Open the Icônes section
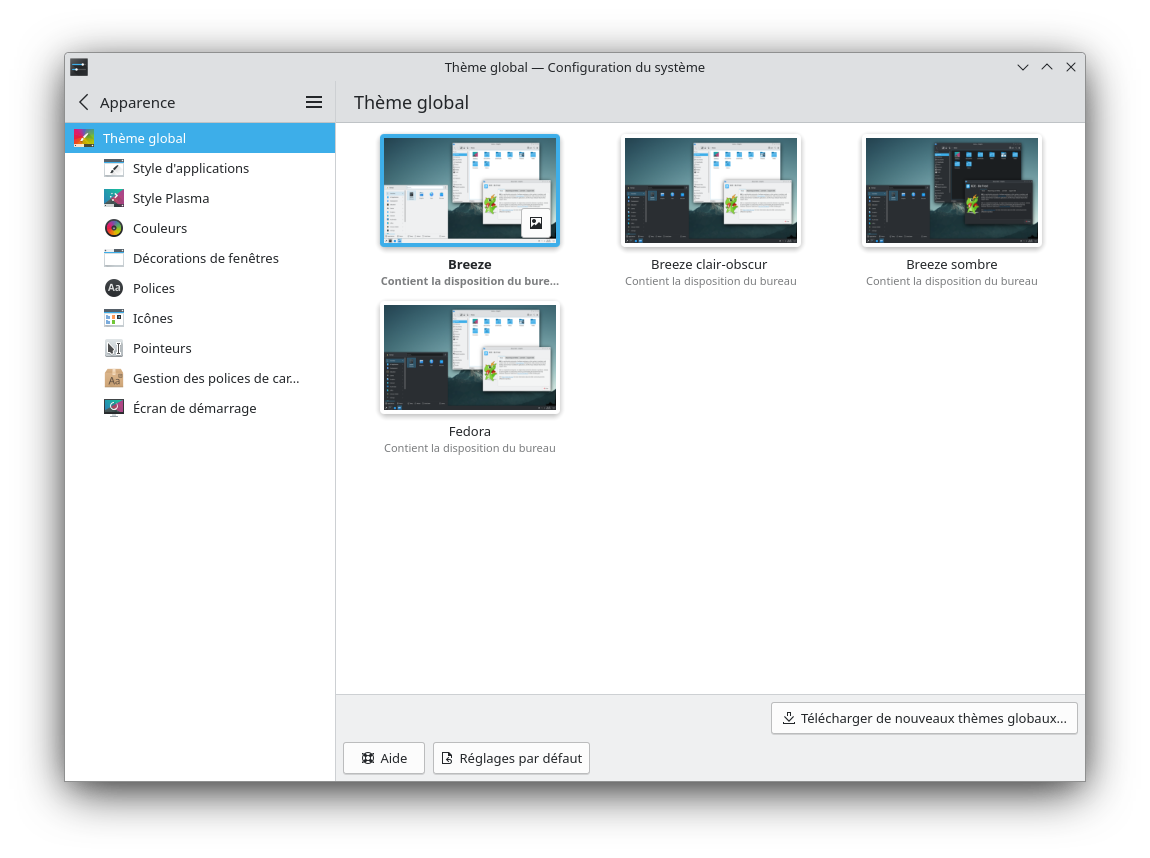This screenshot has width=1150, height=858. point(200,318)
